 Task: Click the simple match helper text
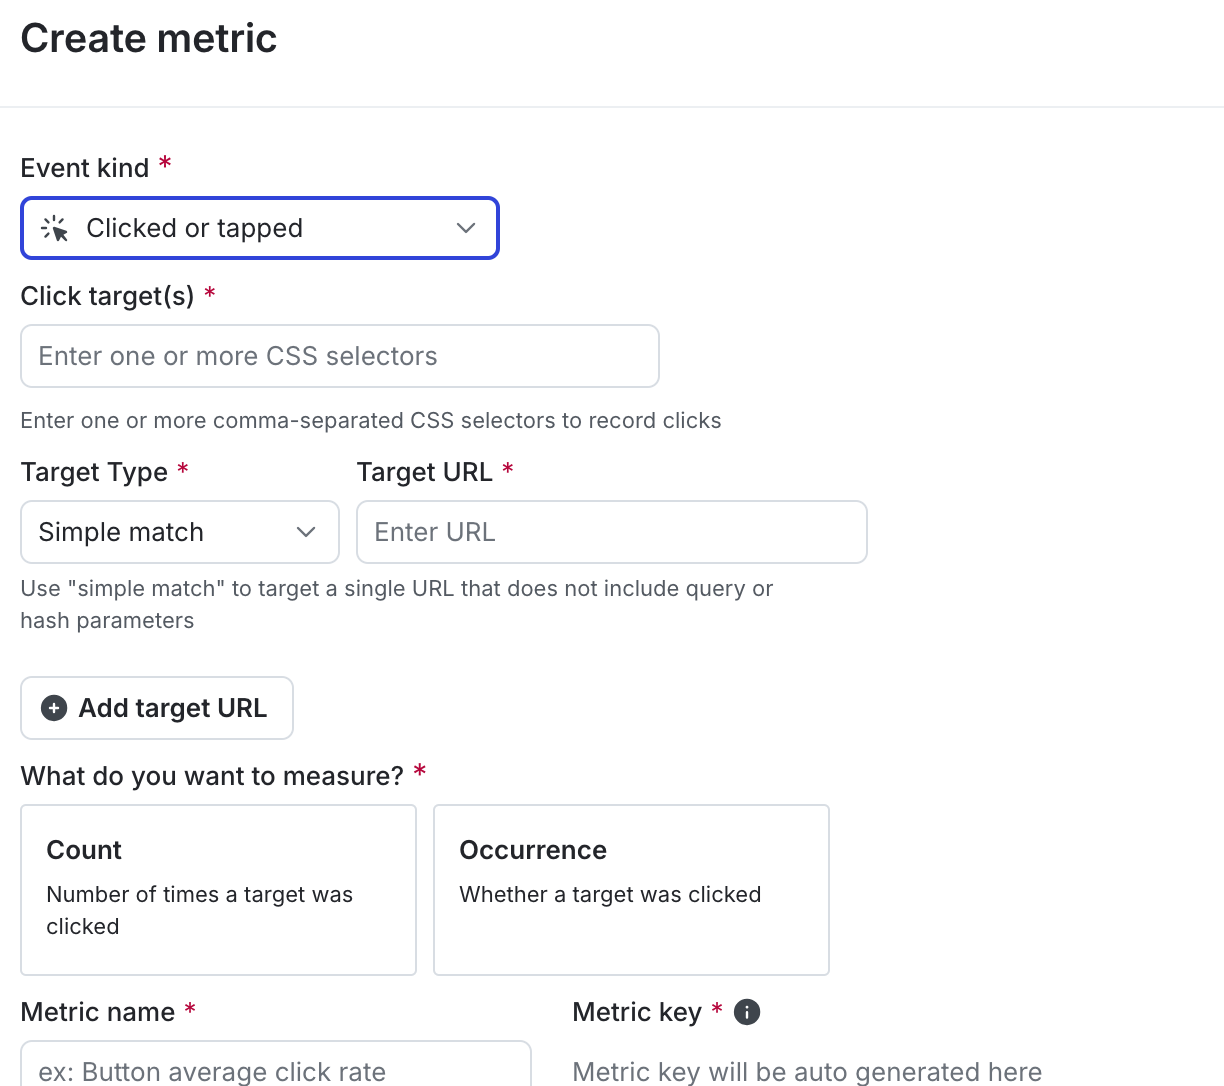tap(396, 604)
